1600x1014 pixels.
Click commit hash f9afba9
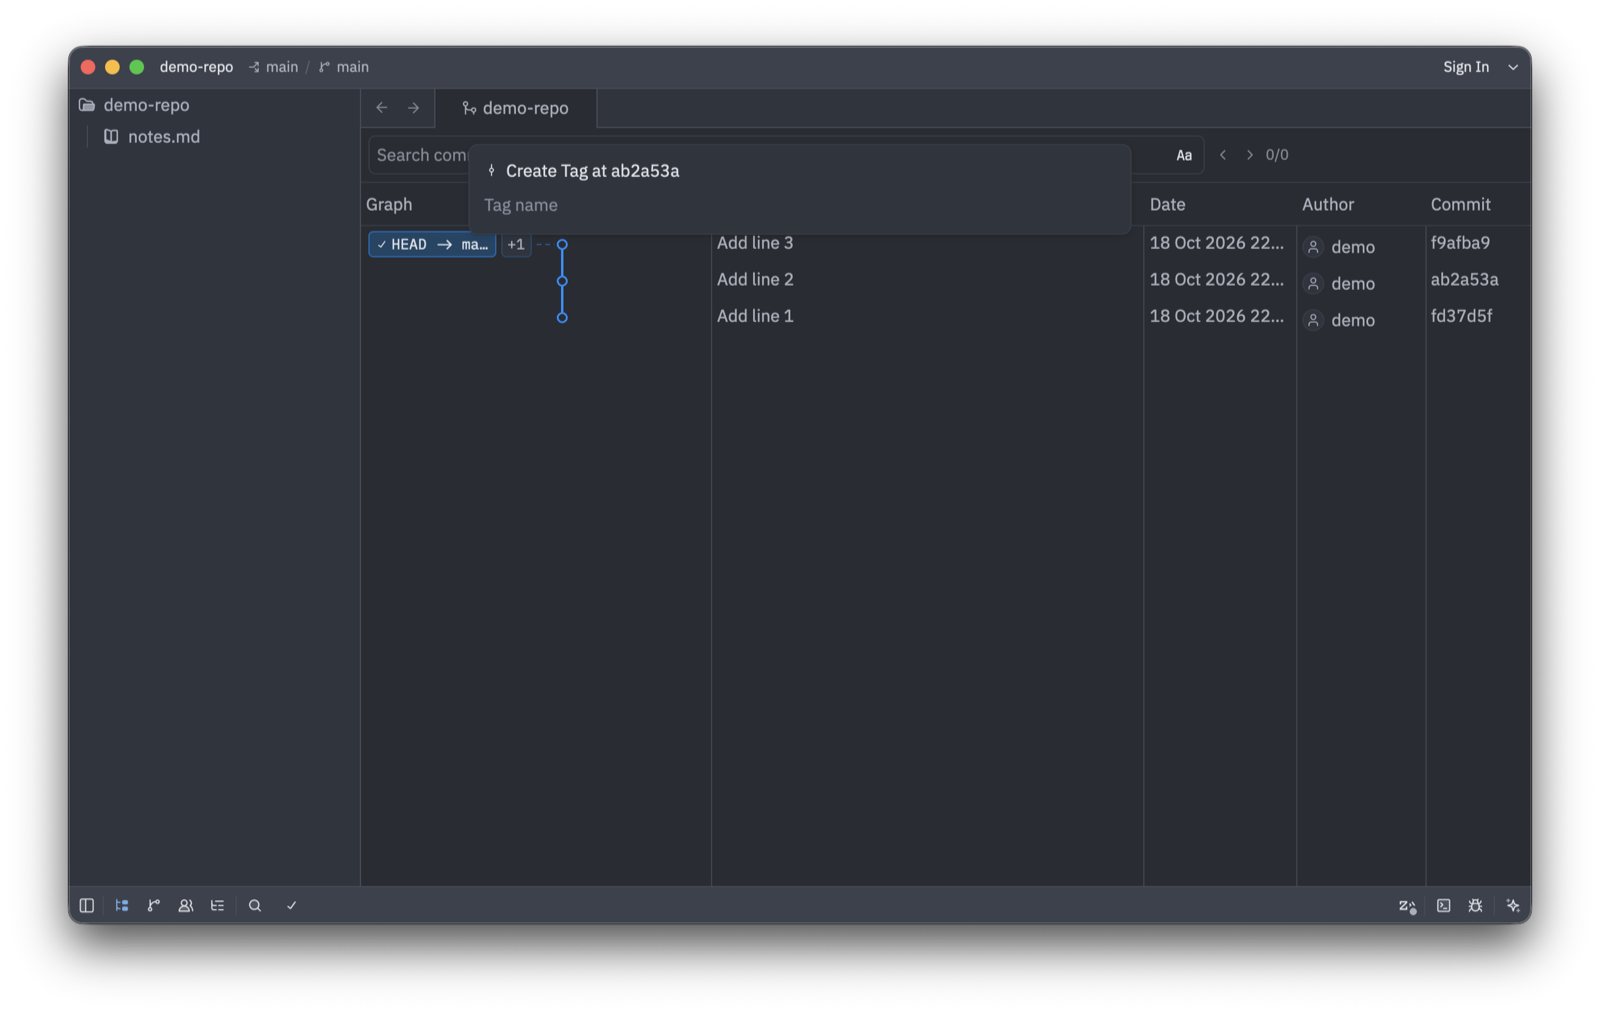click(1460, 243)
